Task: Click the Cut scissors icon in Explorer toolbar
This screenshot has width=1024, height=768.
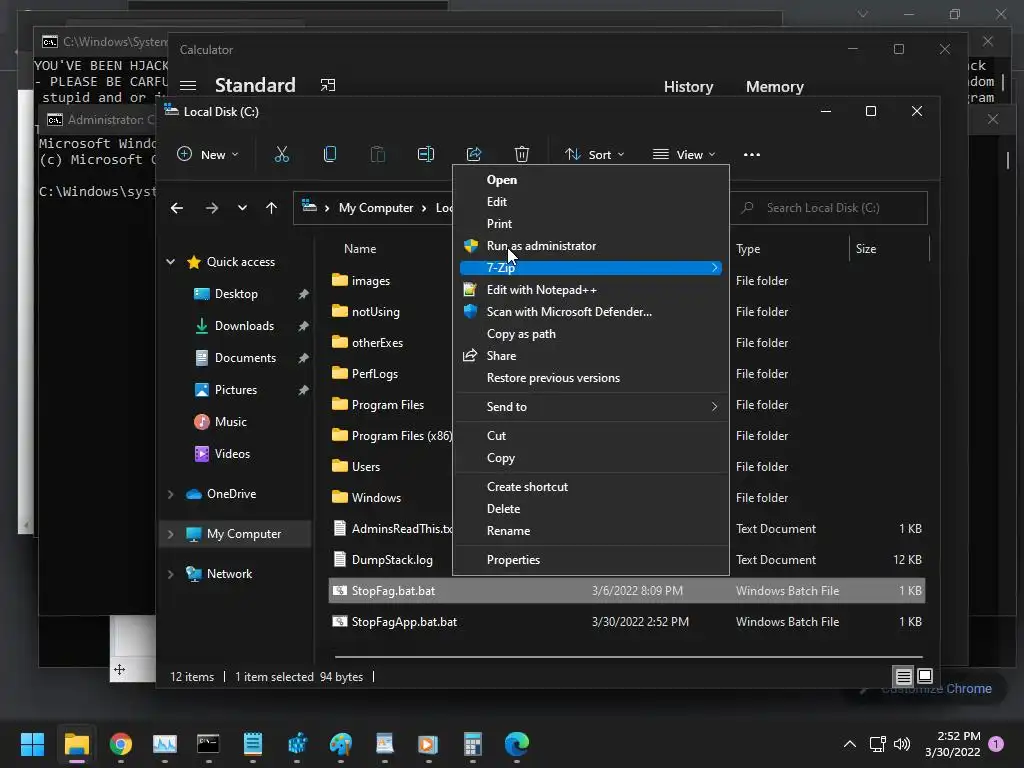Action: (281, 154)
